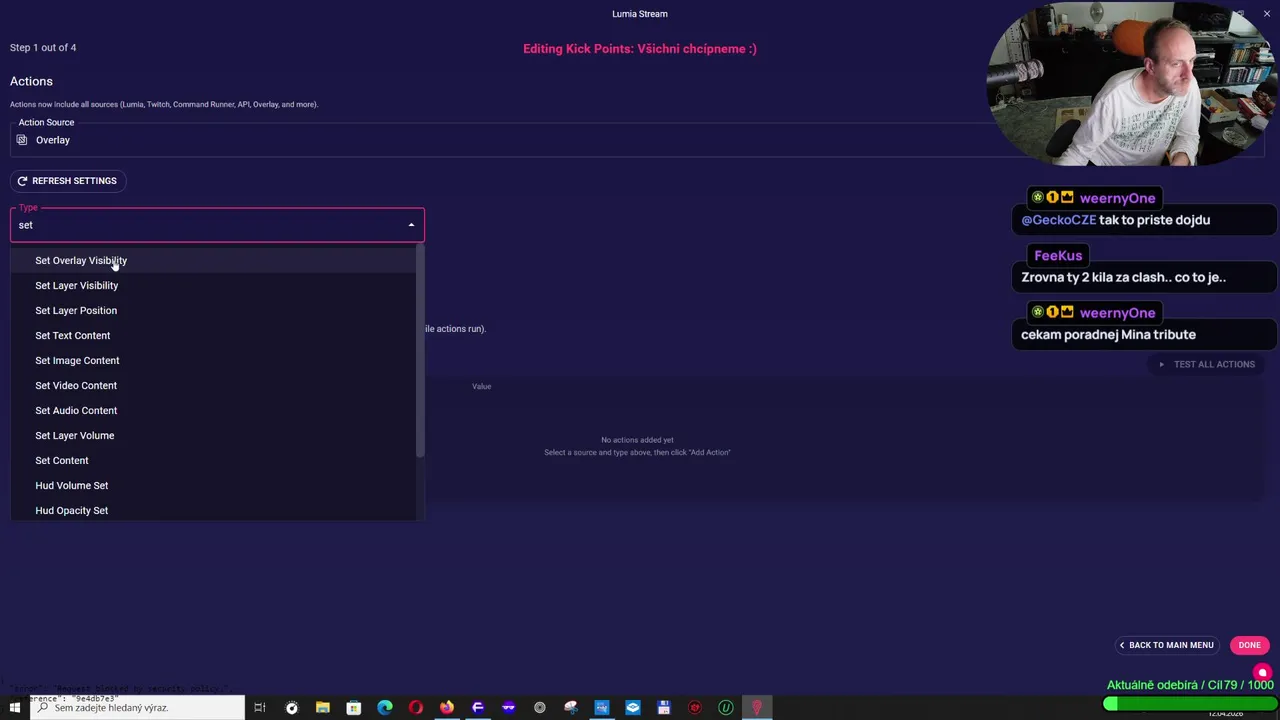Close the Lumia Stream window

(x=1266, y=13)
